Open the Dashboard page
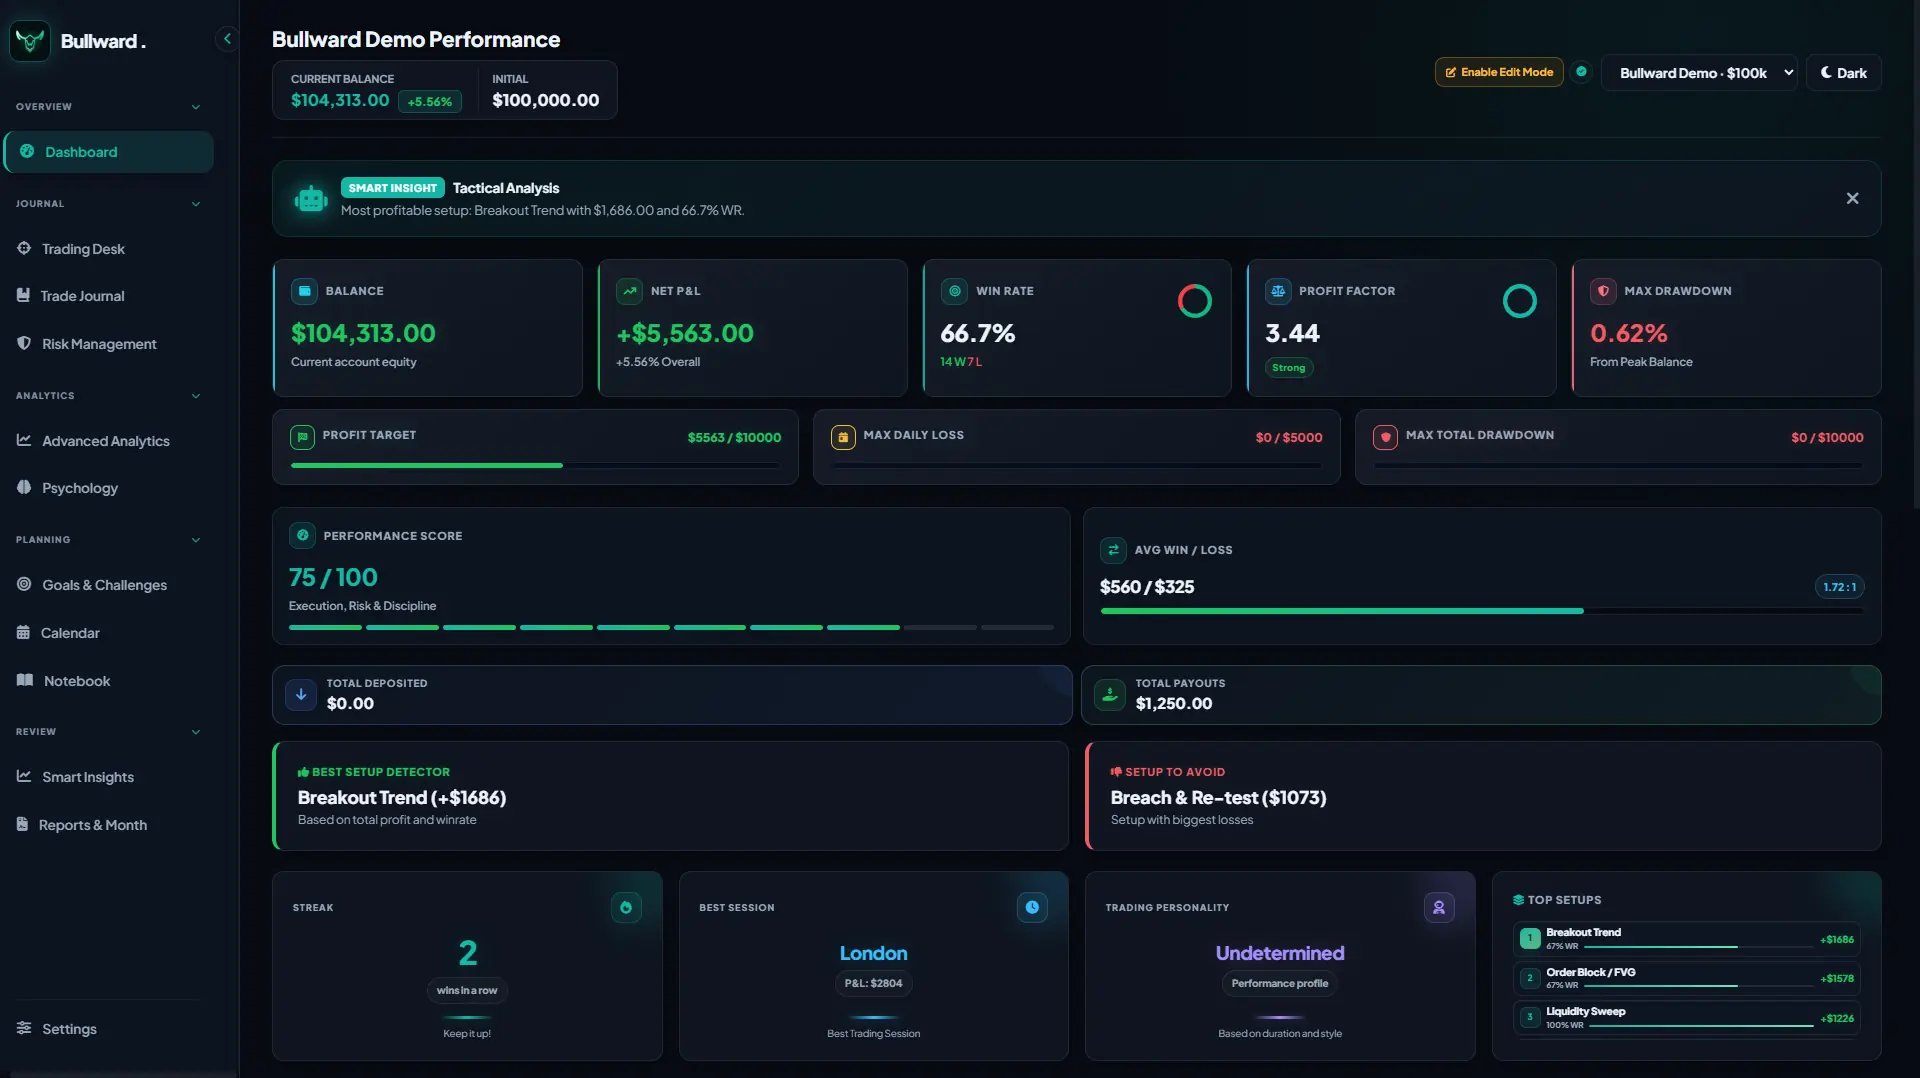The height and width of the screenshot is (1078, 1920). (108, 152)
